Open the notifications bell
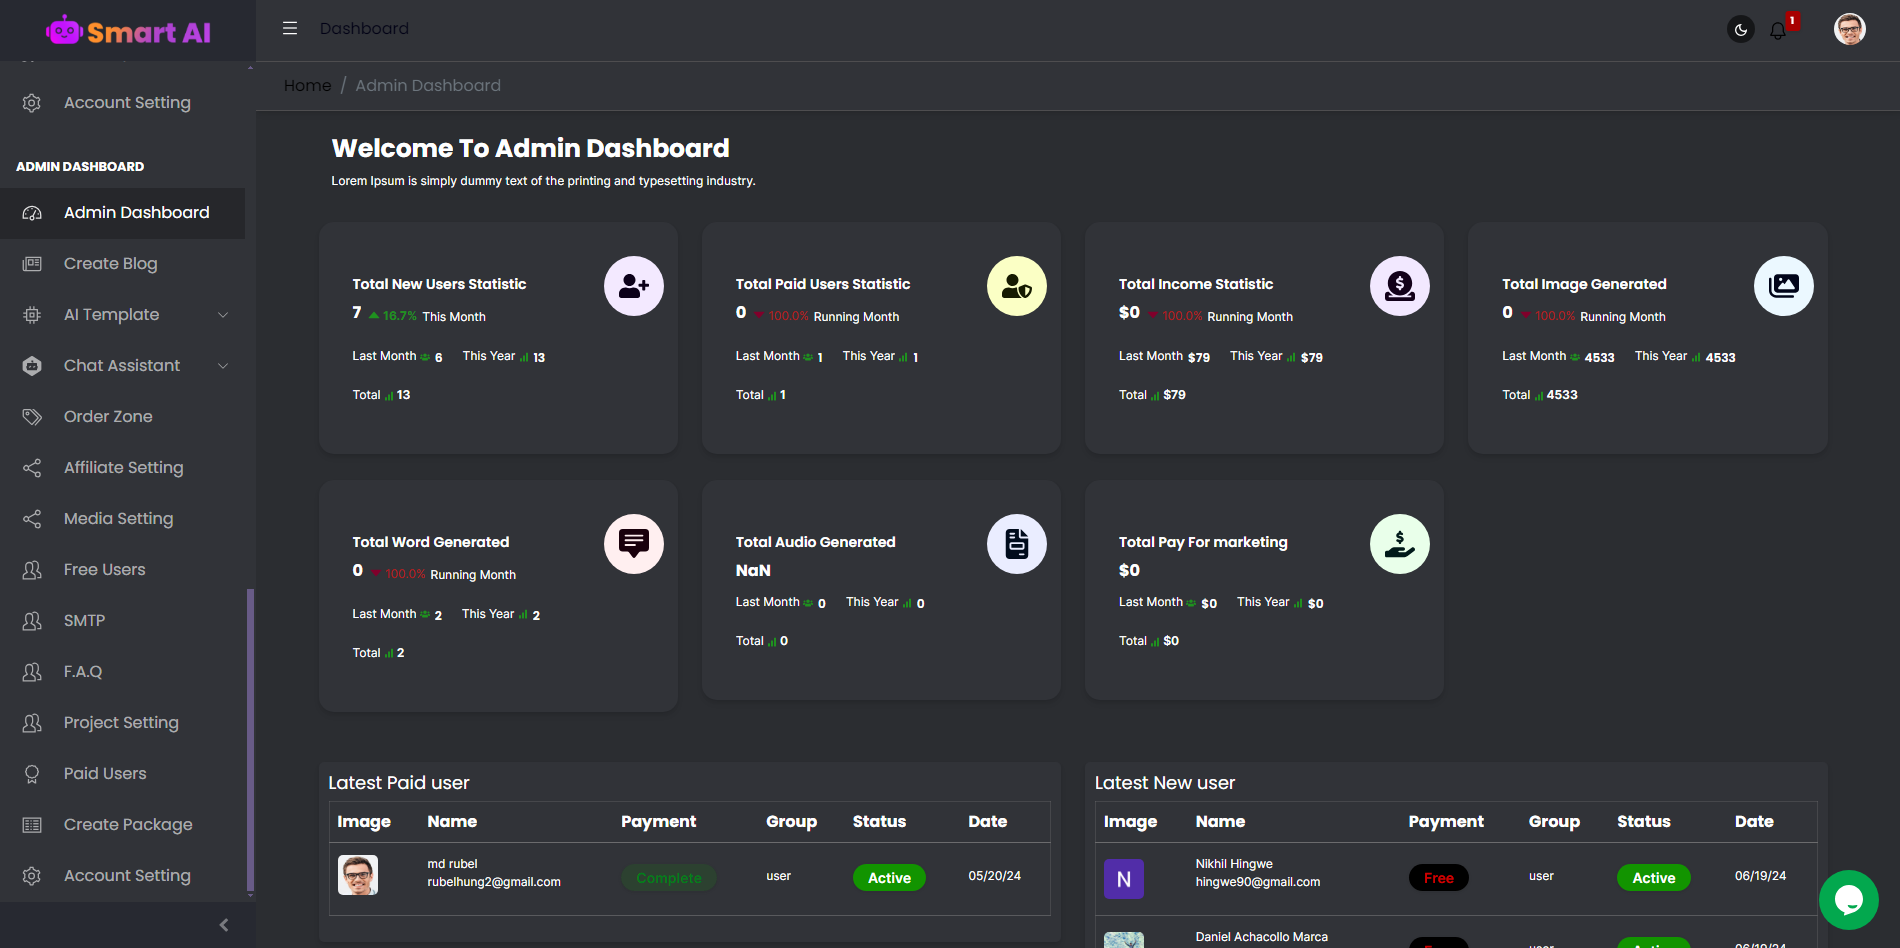 1778,31
